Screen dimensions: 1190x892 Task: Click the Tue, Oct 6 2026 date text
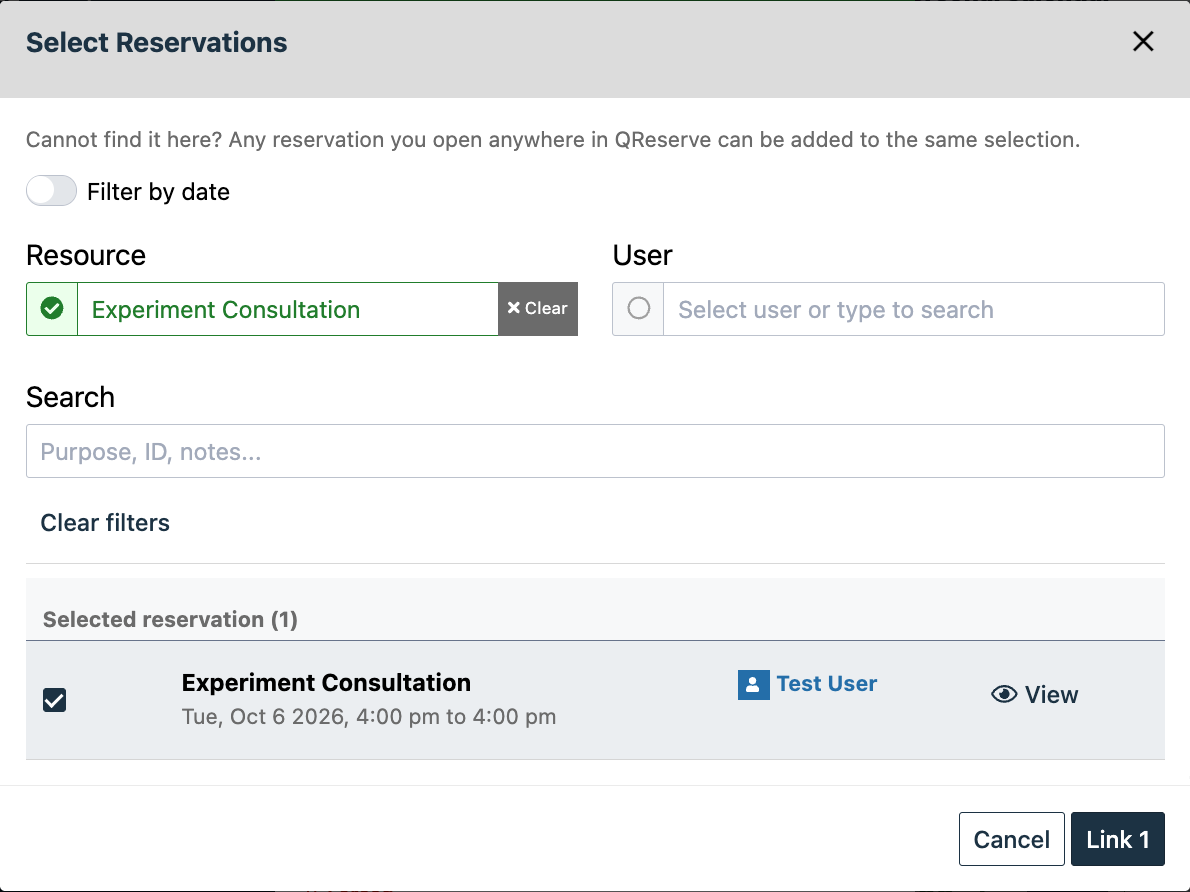click(x=369, y=717)
